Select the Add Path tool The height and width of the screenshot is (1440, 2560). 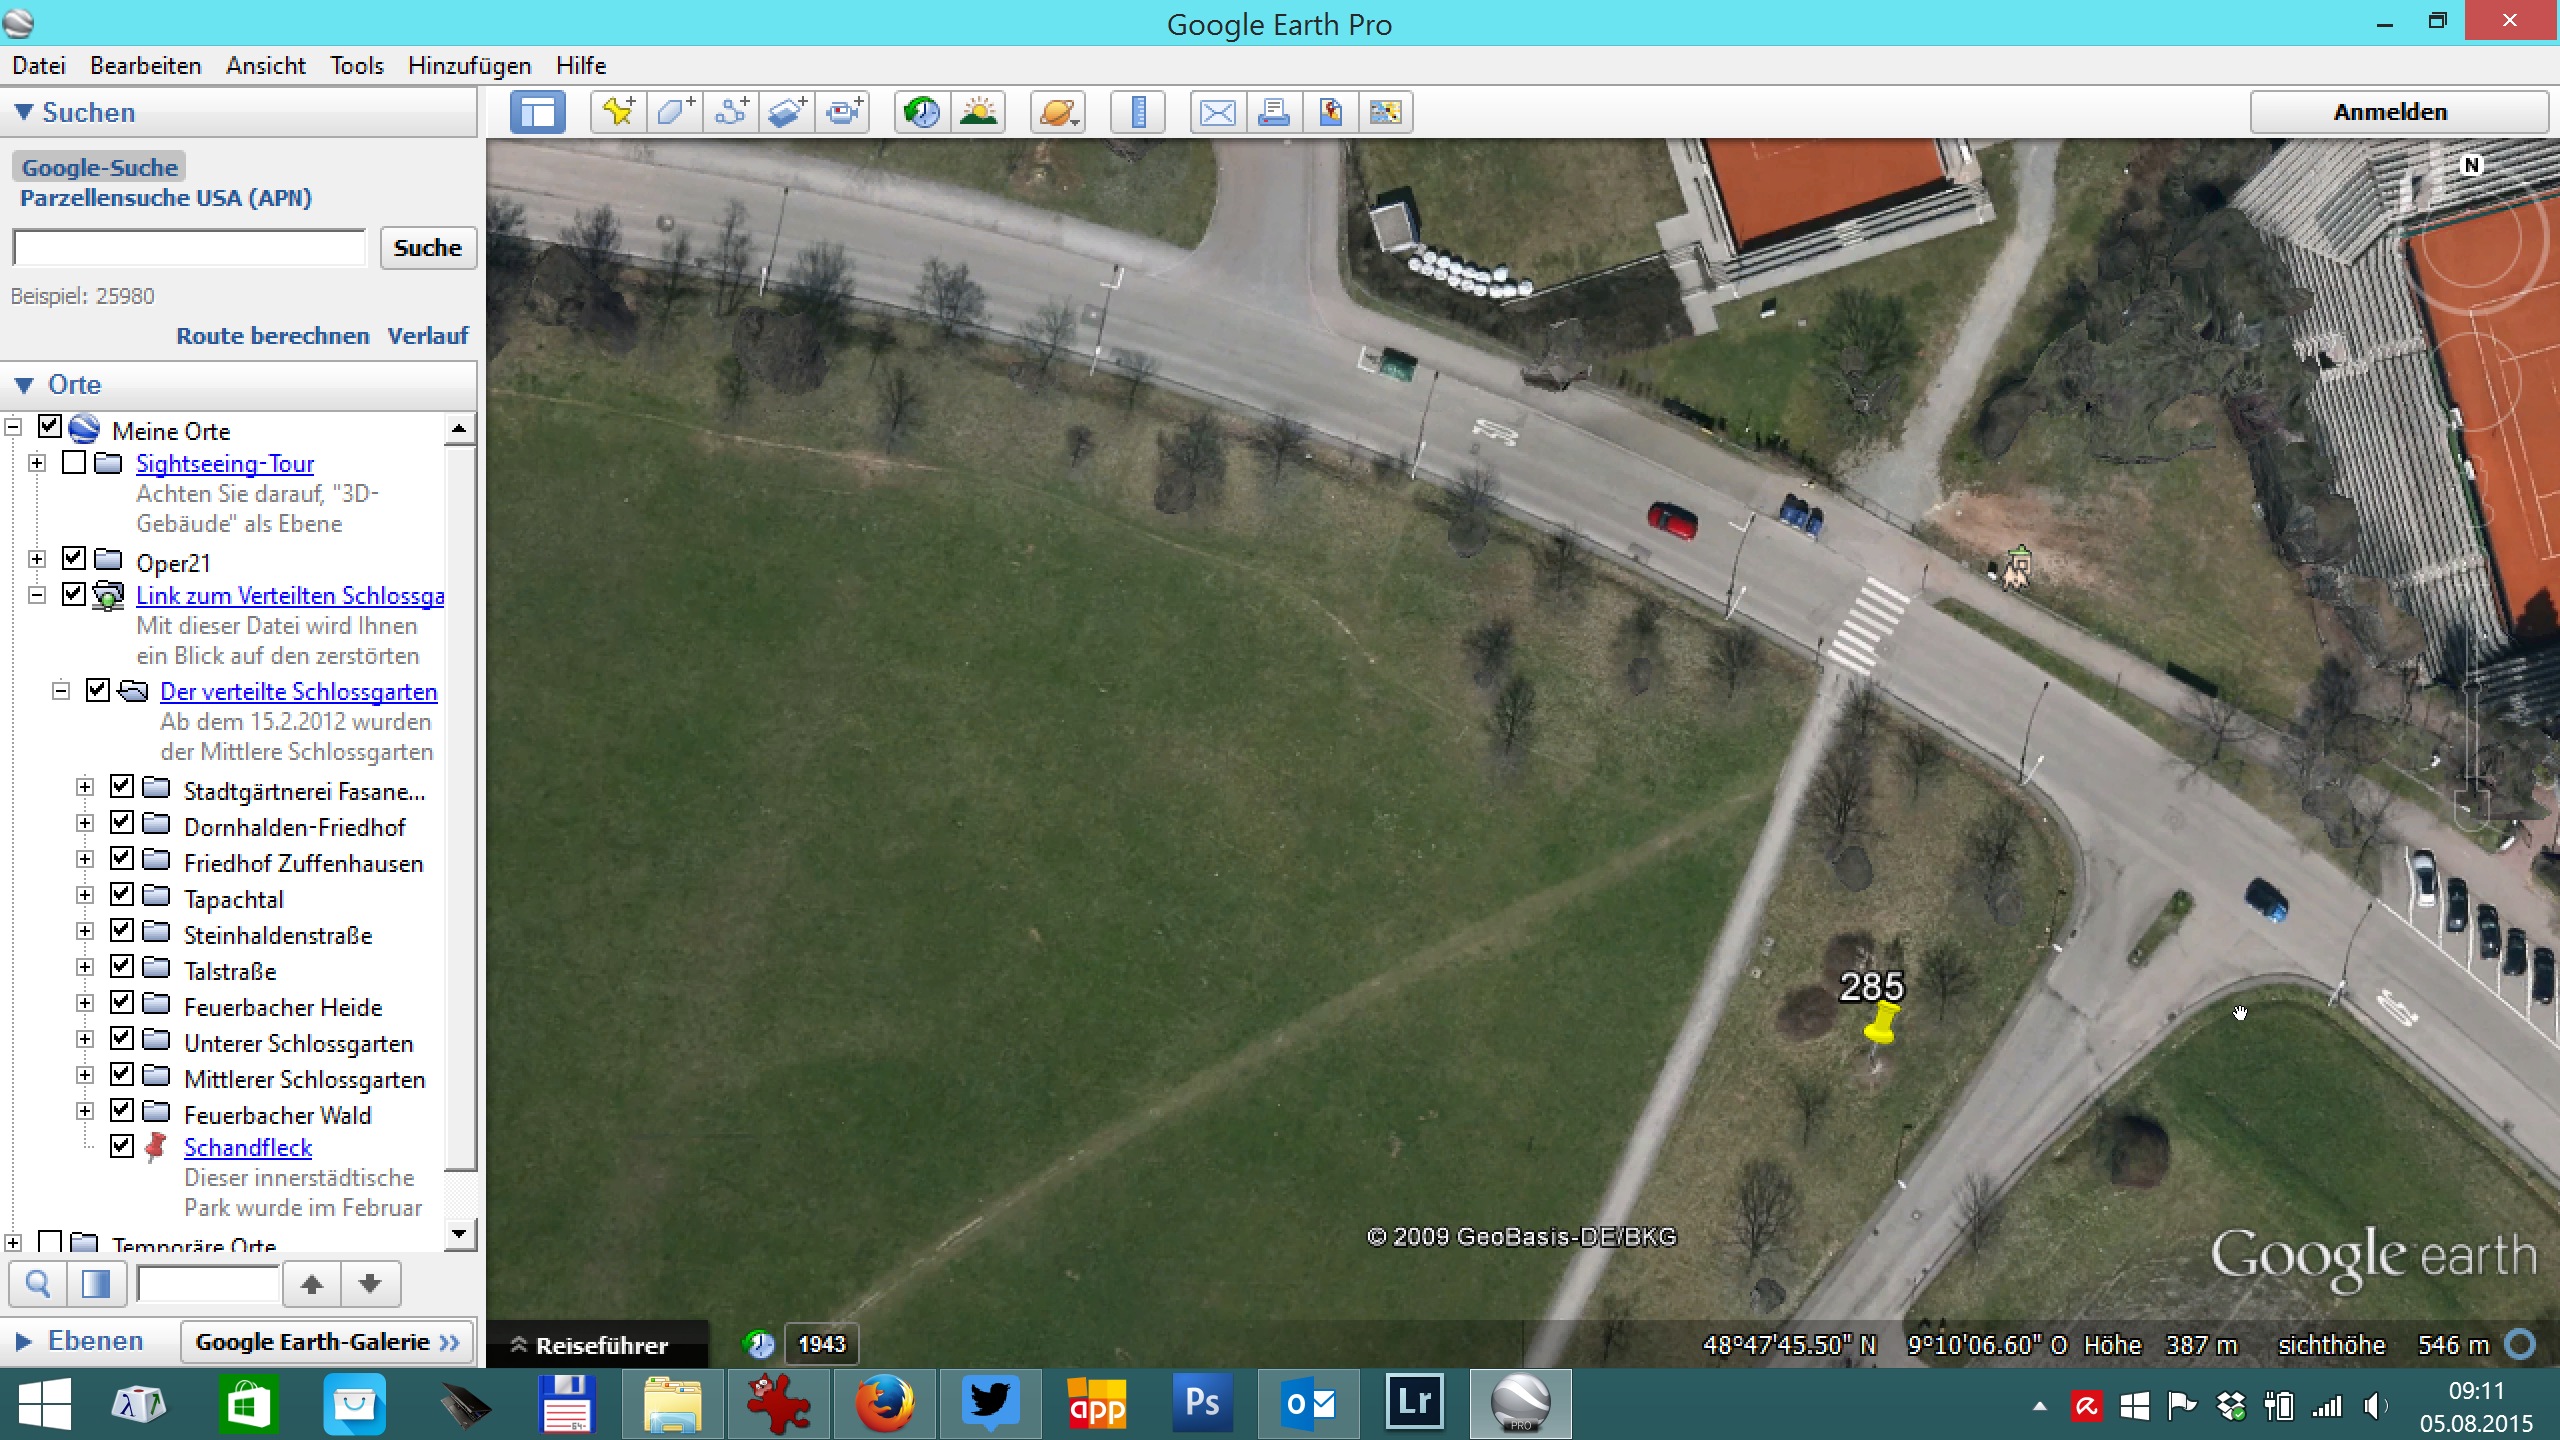coord(731,112)
